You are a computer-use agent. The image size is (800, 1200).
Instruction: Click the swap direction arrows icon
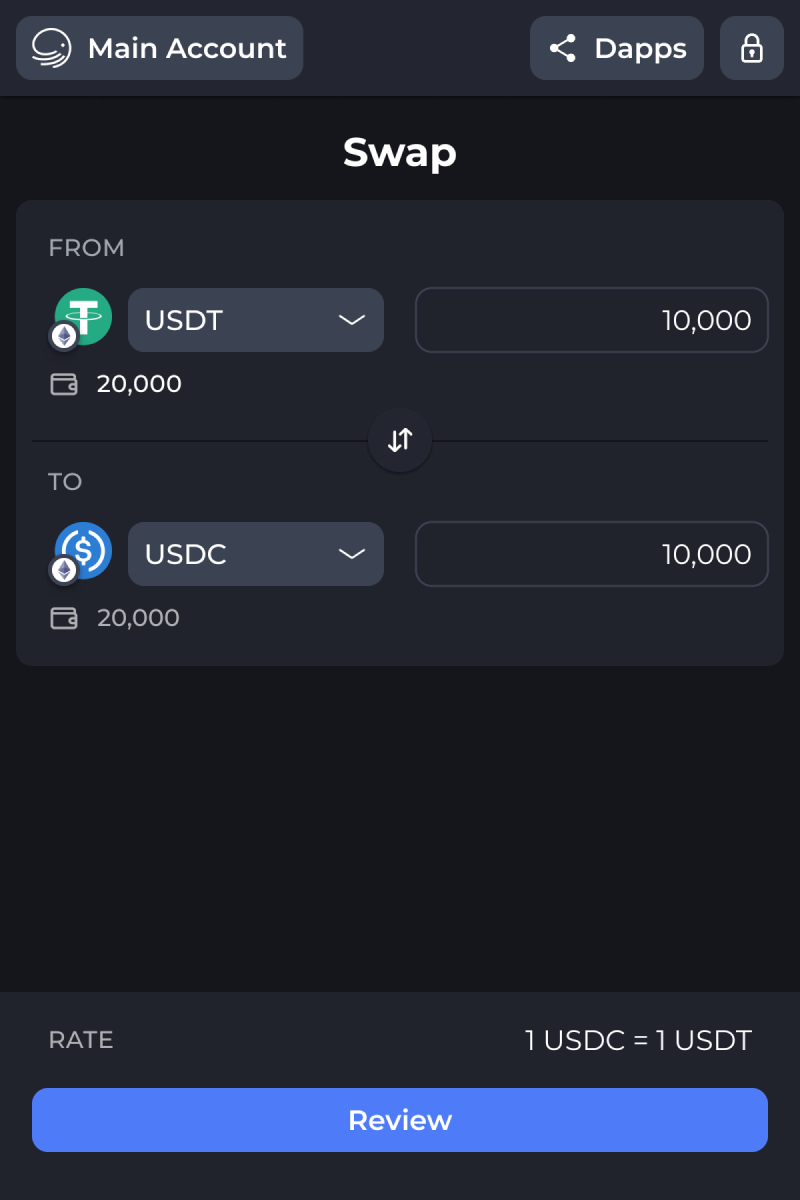coord(400,440)
